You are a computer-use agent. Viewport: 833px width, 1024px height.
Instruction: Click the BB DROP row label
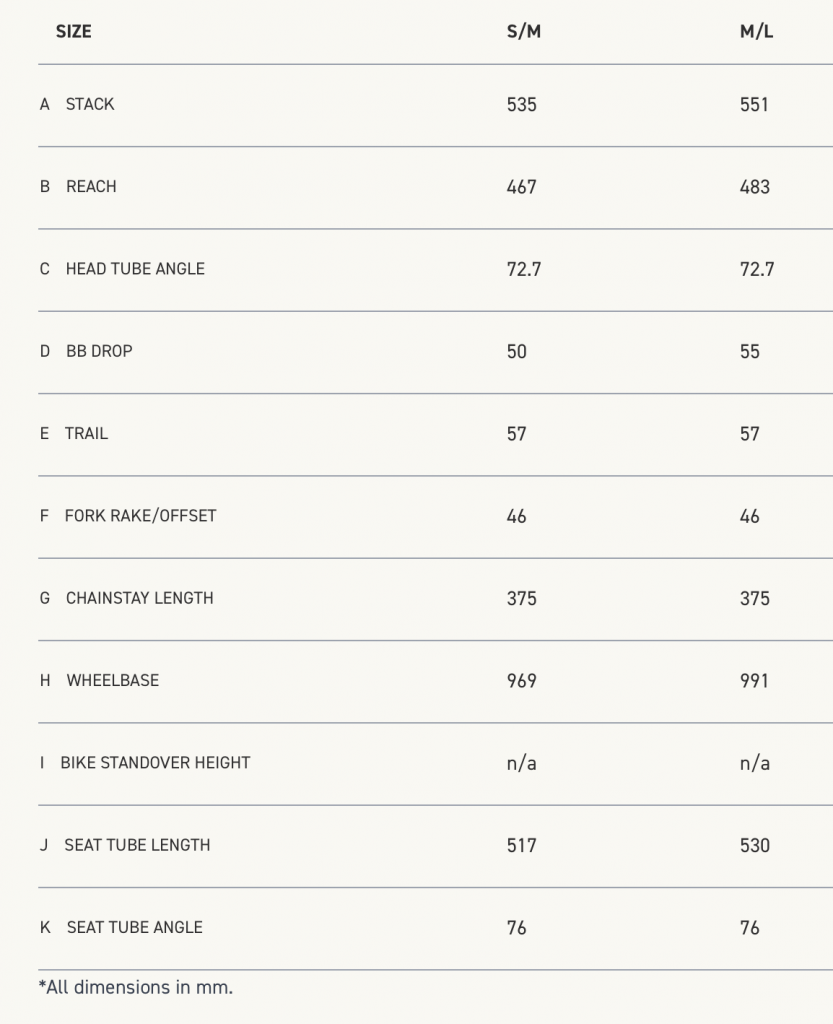coord(99,351)
